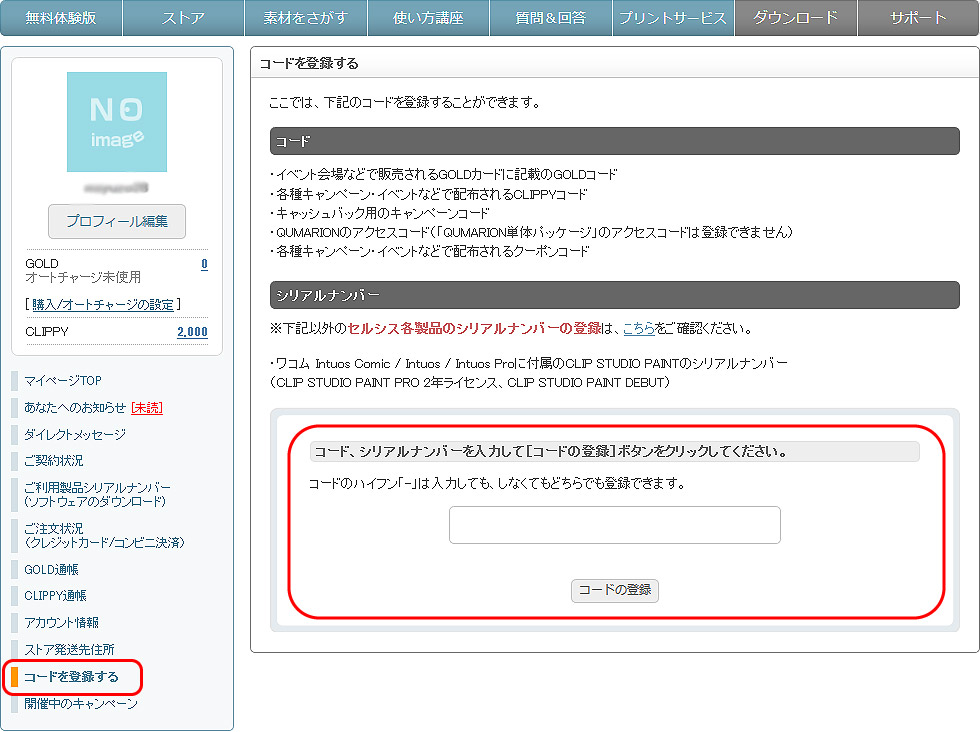Click the GOLDコード description line
This screenshot has height=732, width=980.
coord(444,174)
